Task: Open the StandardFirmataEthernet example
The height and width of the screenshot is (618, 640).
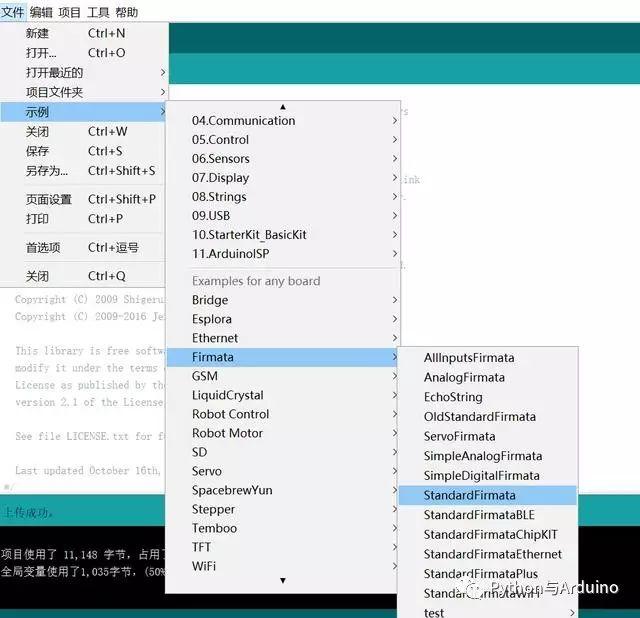Action: coord(487,554)
